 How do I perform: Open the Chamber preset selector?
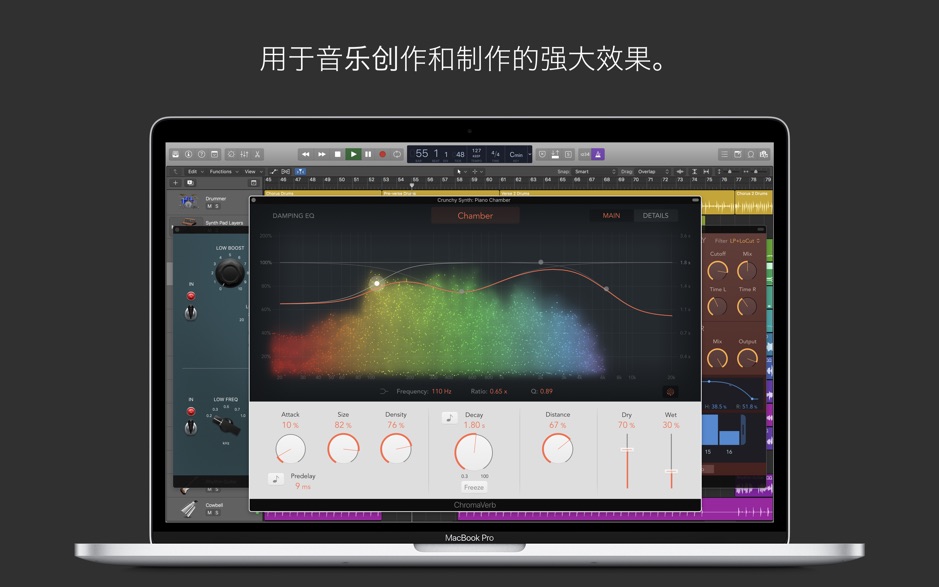[x=474, y=215]
